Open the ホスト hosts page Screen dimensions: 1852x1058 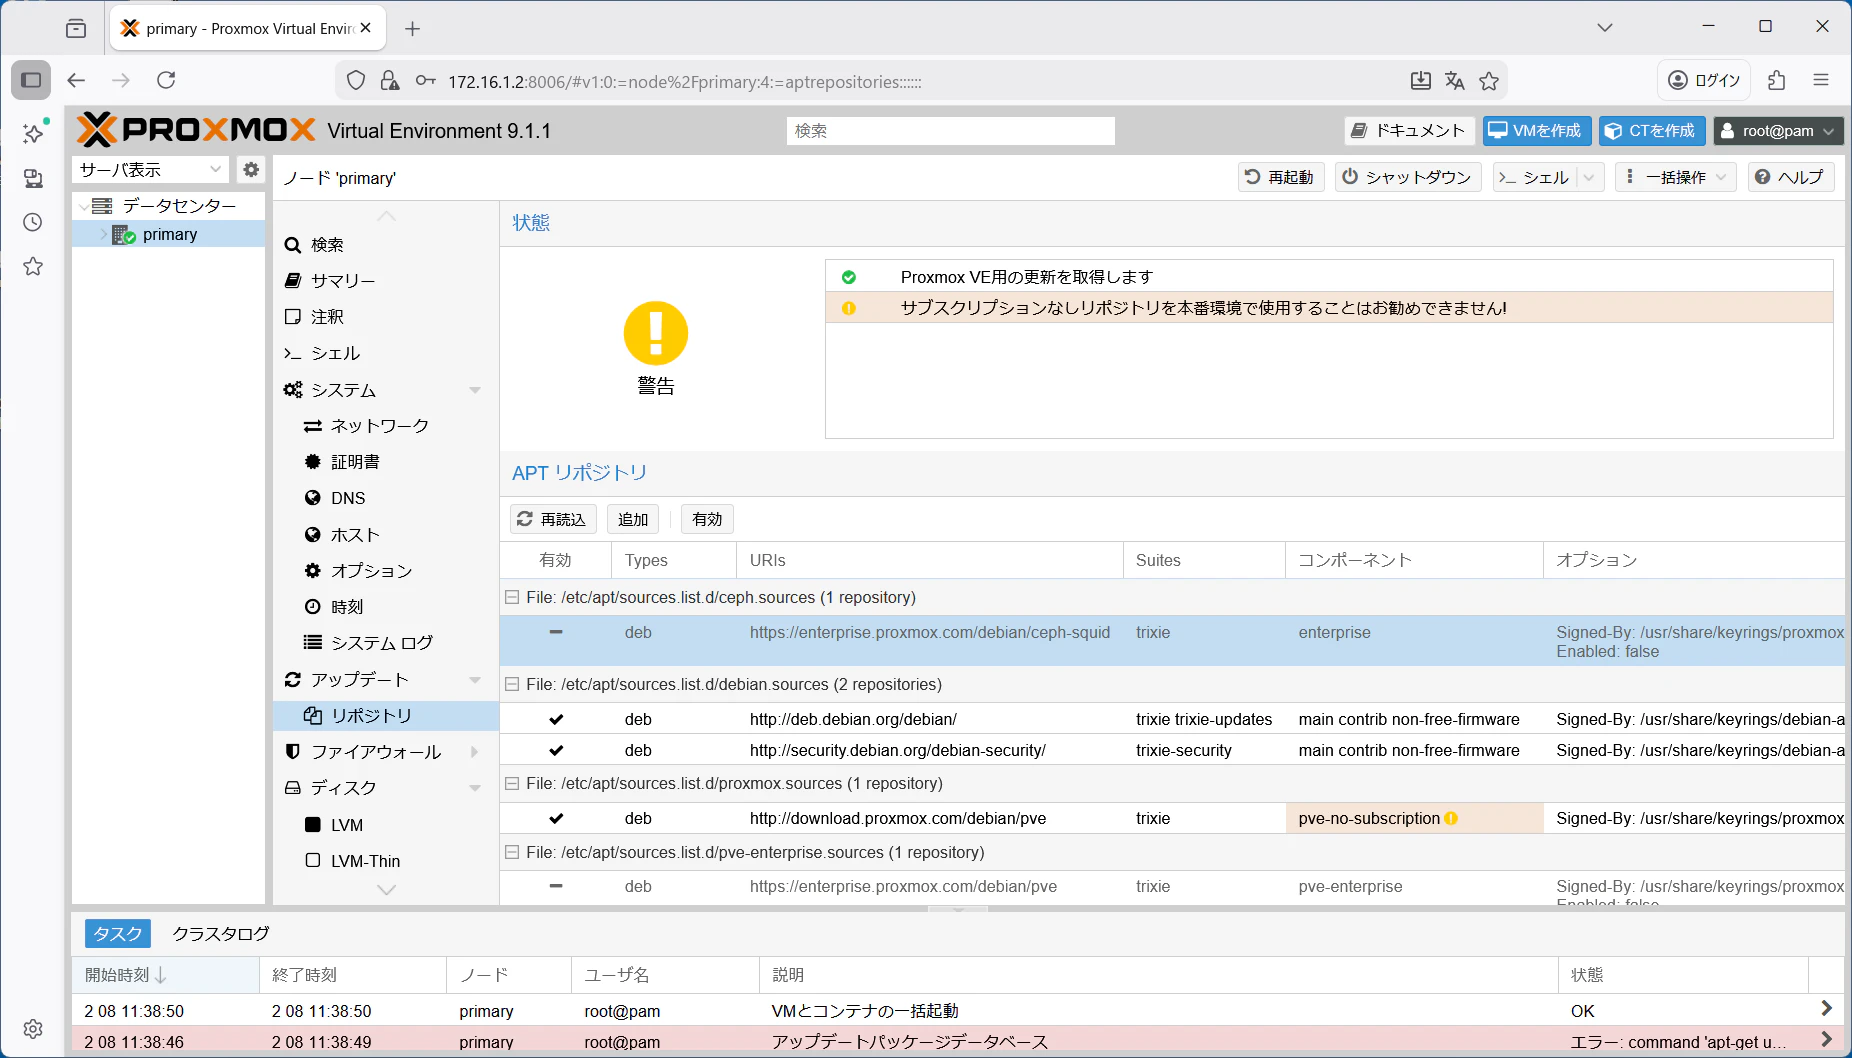[386, 535]
